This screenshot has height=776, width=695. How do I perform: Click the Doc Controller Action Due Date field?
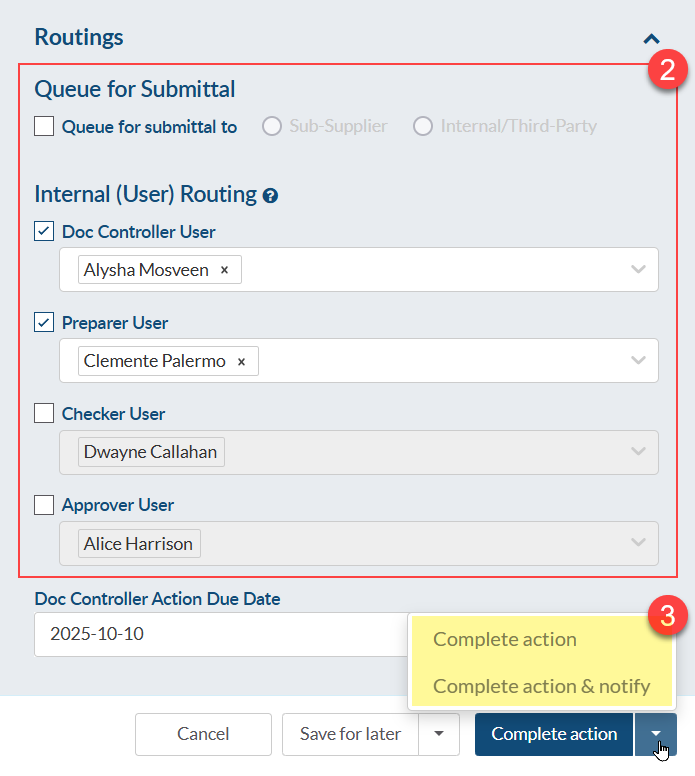click(220, 634)
